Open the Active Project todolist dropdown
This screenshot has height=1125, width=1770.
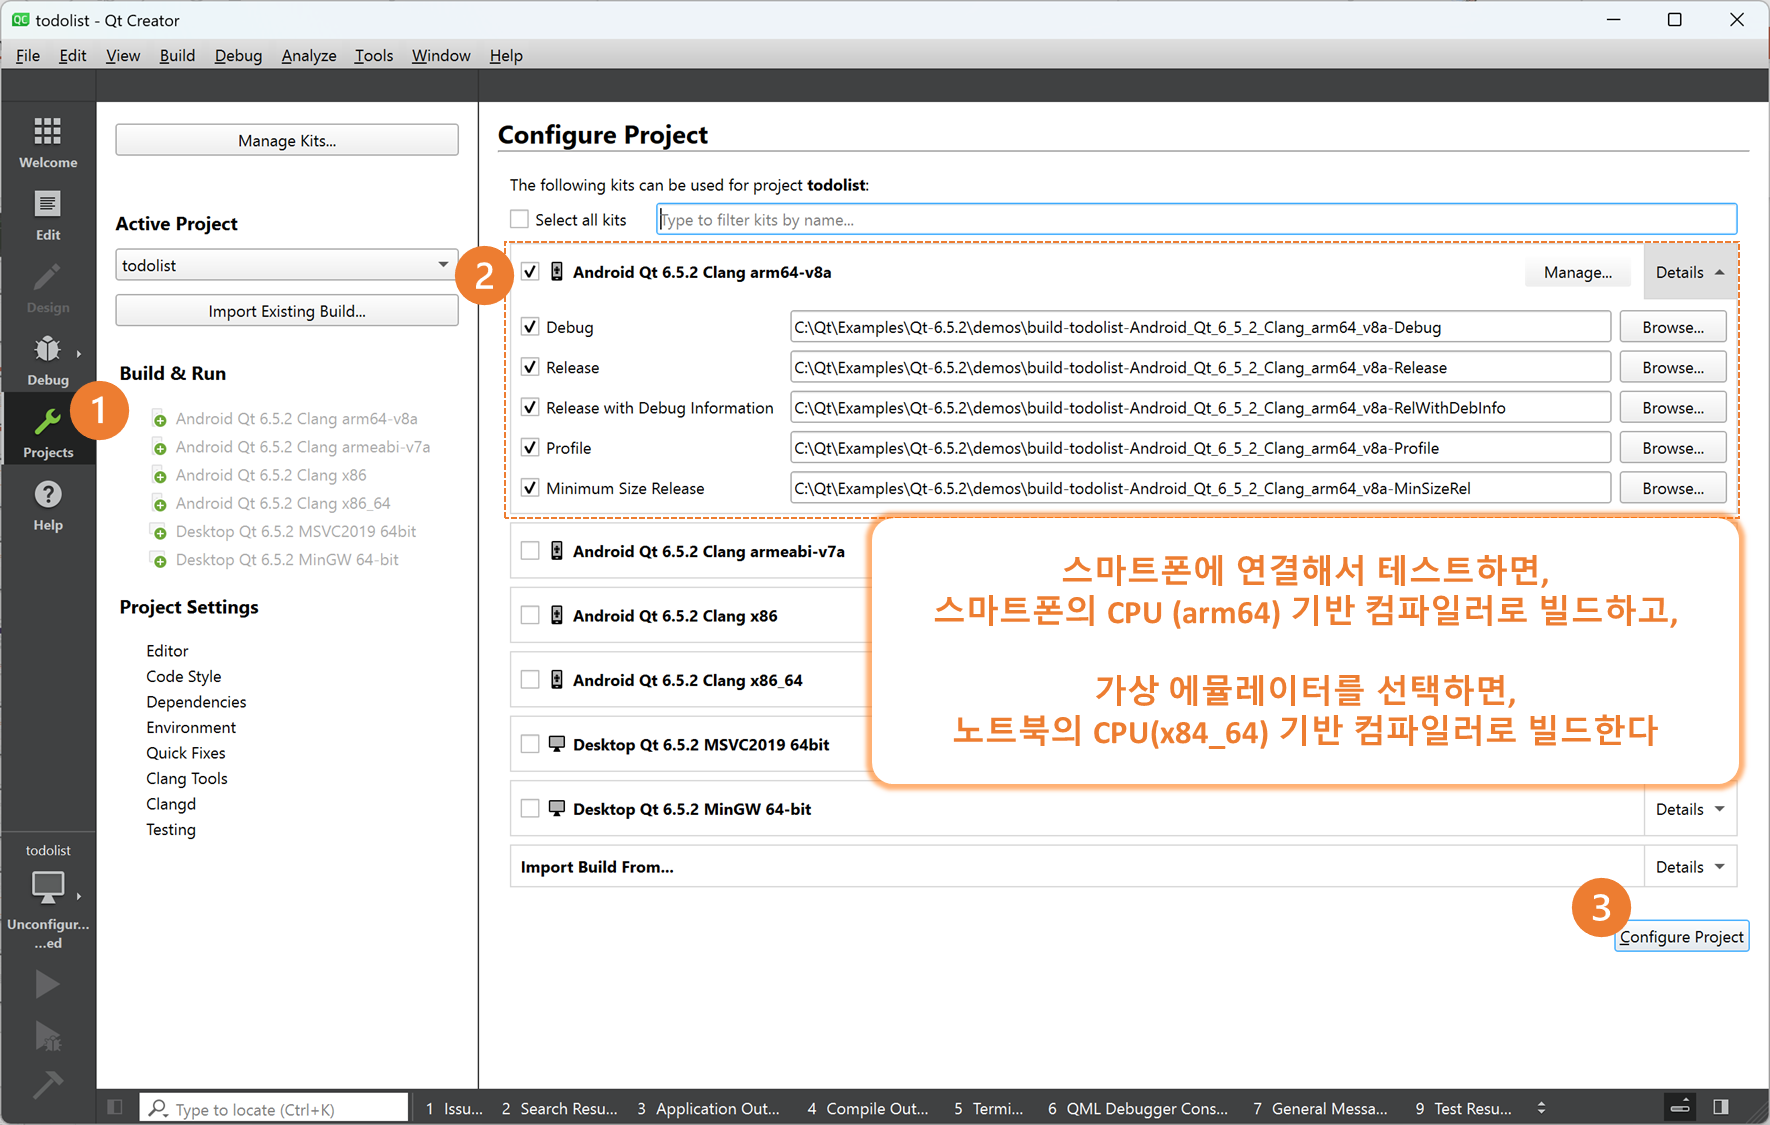[287, 265]
